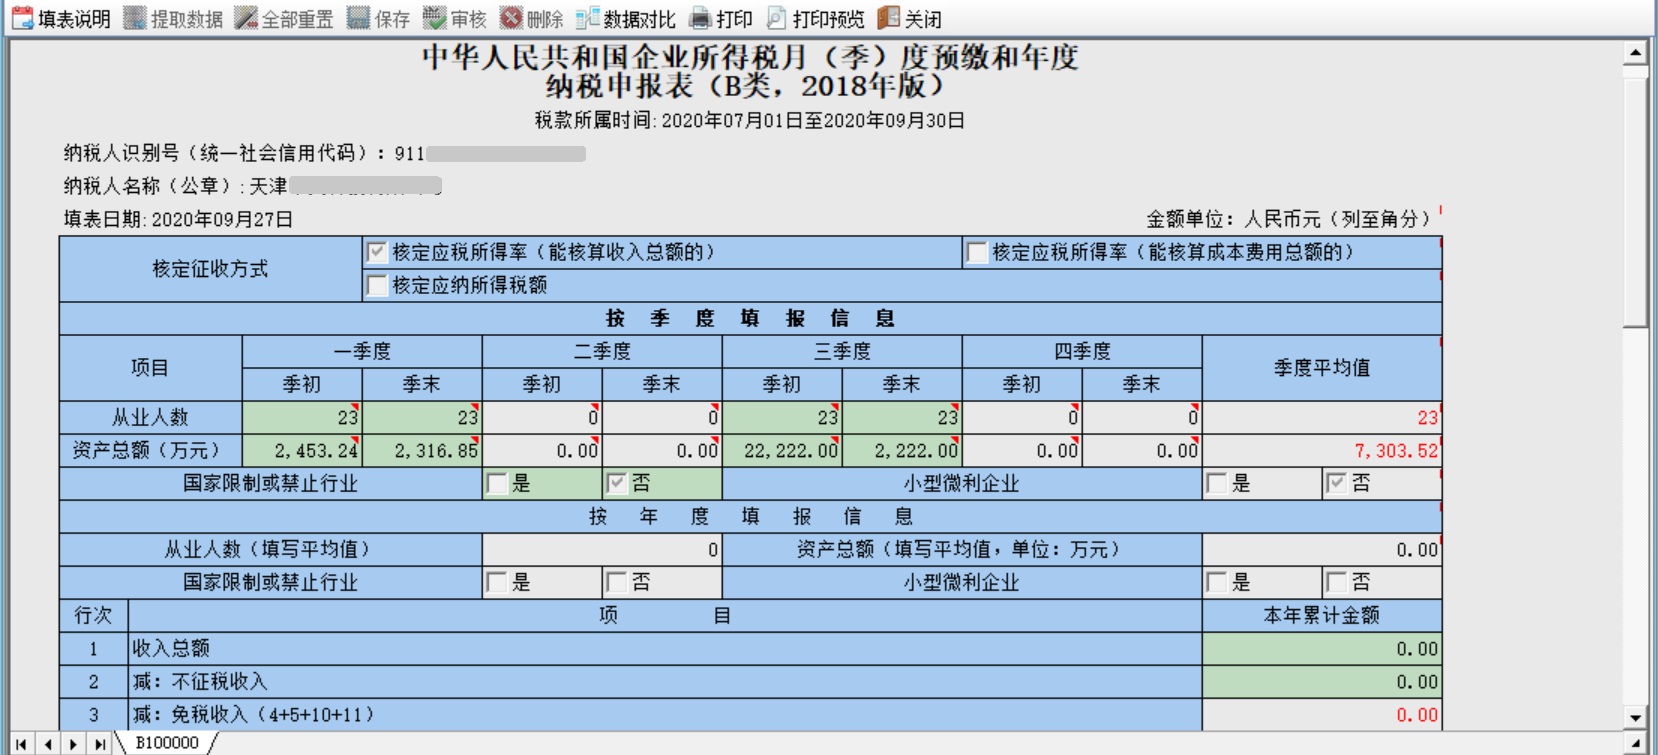Open 打印预览 print preview icon
1658x755 pixels.
pyautogui.click(x=777, y=18)
